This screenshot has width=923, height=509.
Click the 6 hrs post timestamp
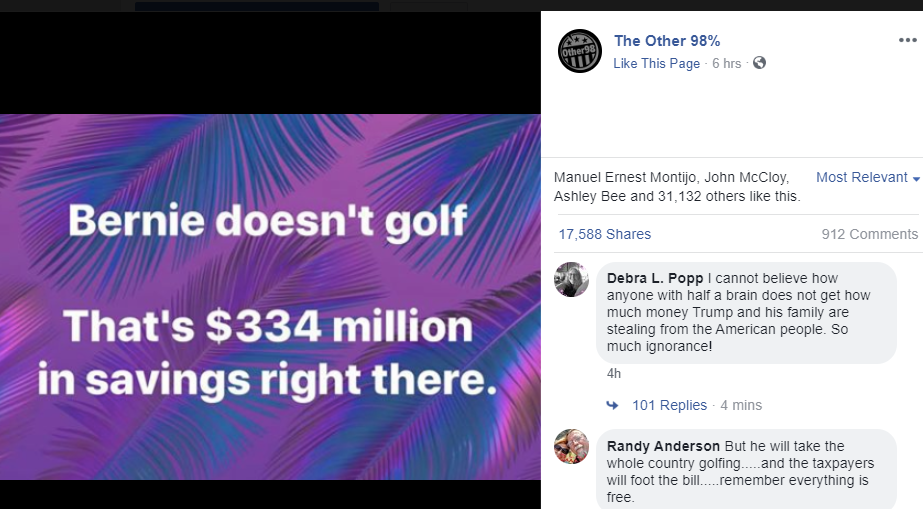pos(726,63)
